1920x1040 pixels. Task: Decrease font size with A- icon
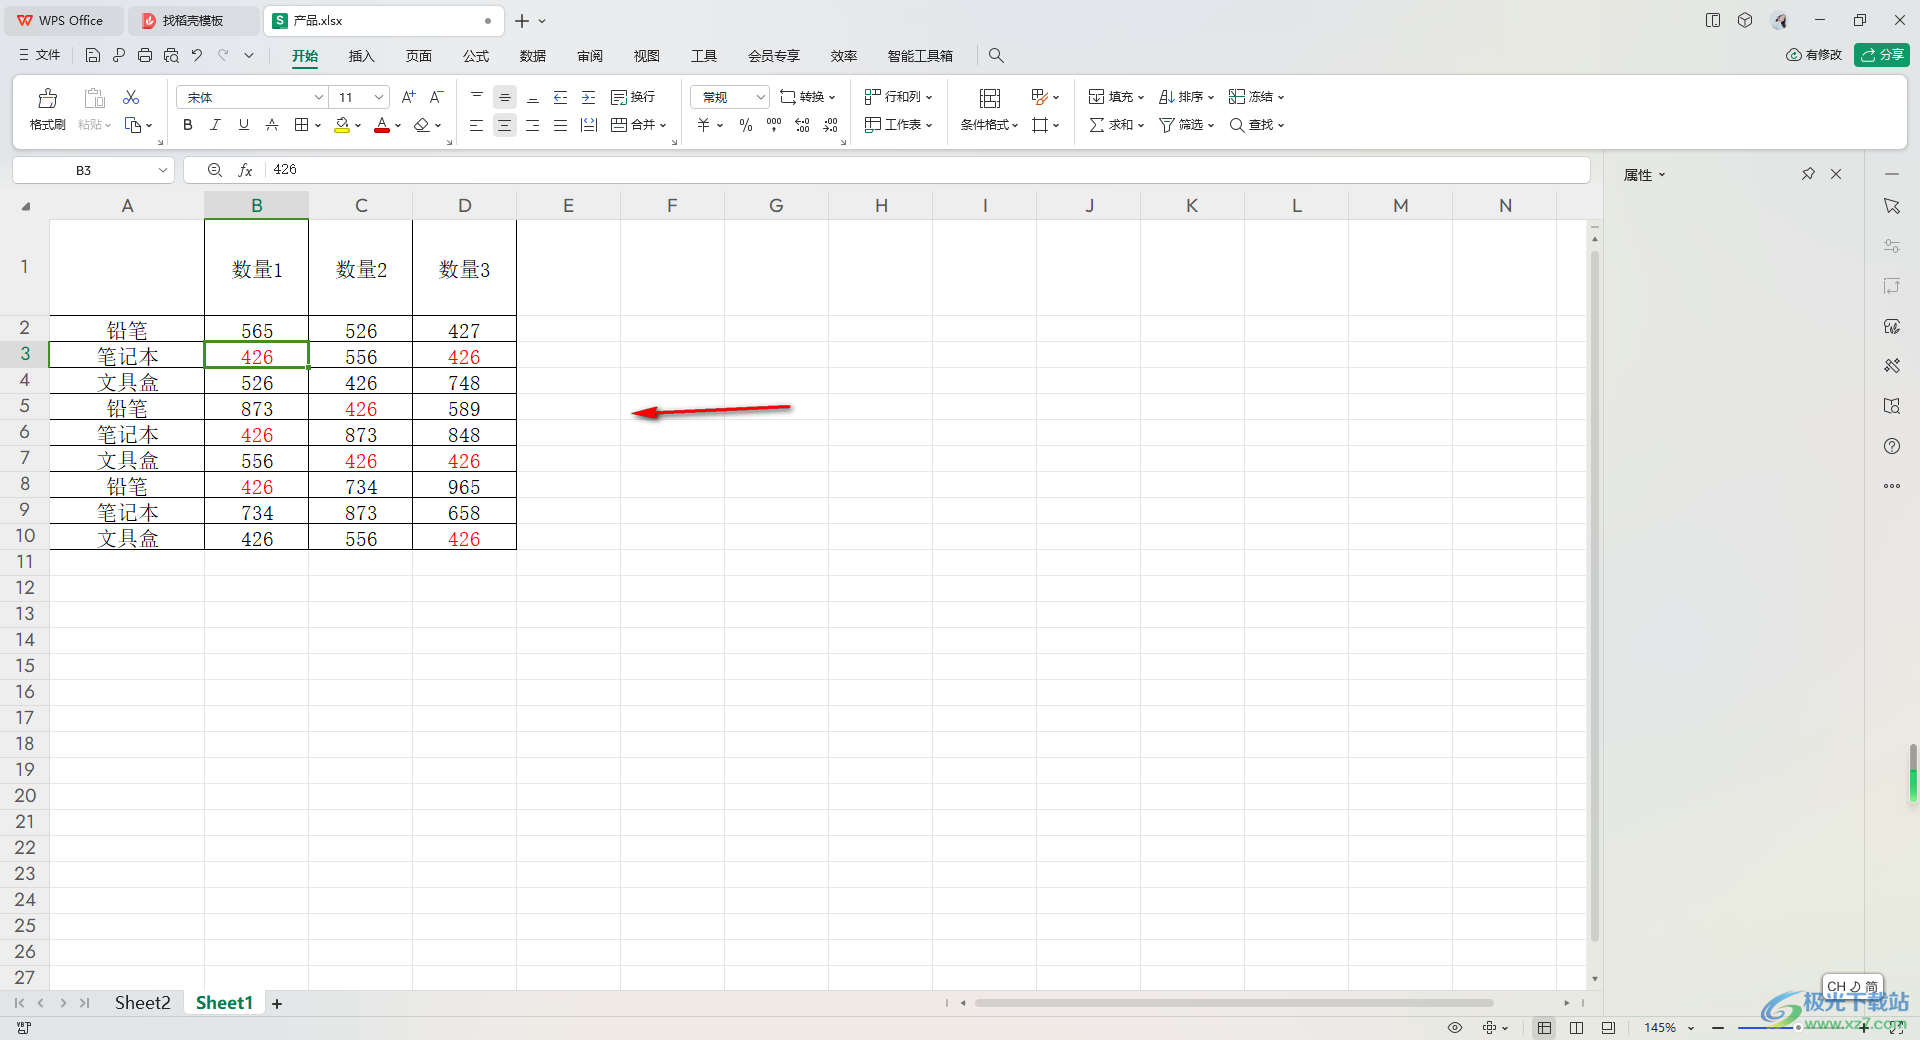coord(436,97)
